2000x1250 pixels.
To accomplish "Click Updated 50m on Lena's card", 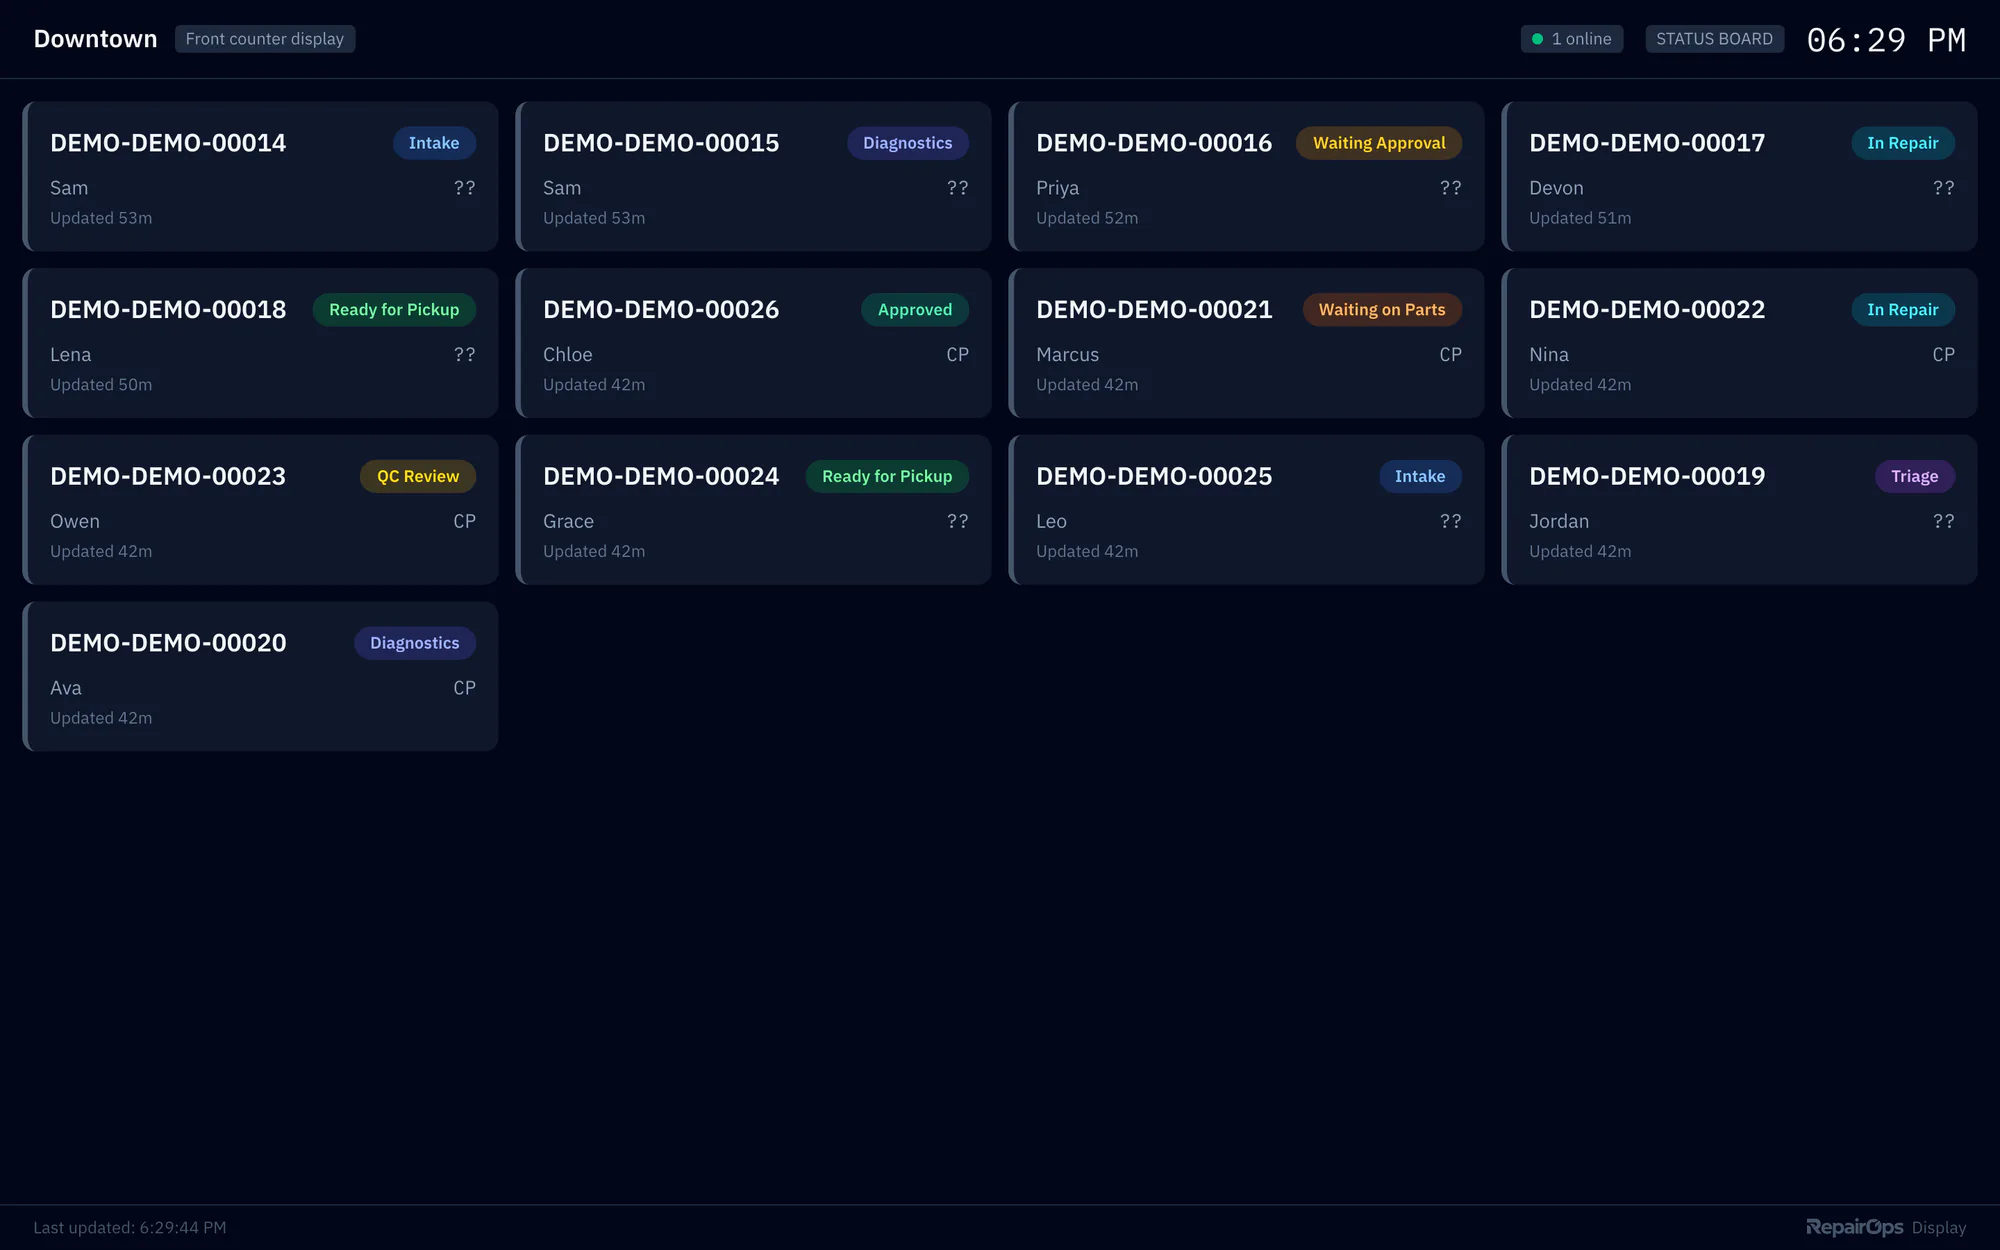I will (x=101, y=385).
